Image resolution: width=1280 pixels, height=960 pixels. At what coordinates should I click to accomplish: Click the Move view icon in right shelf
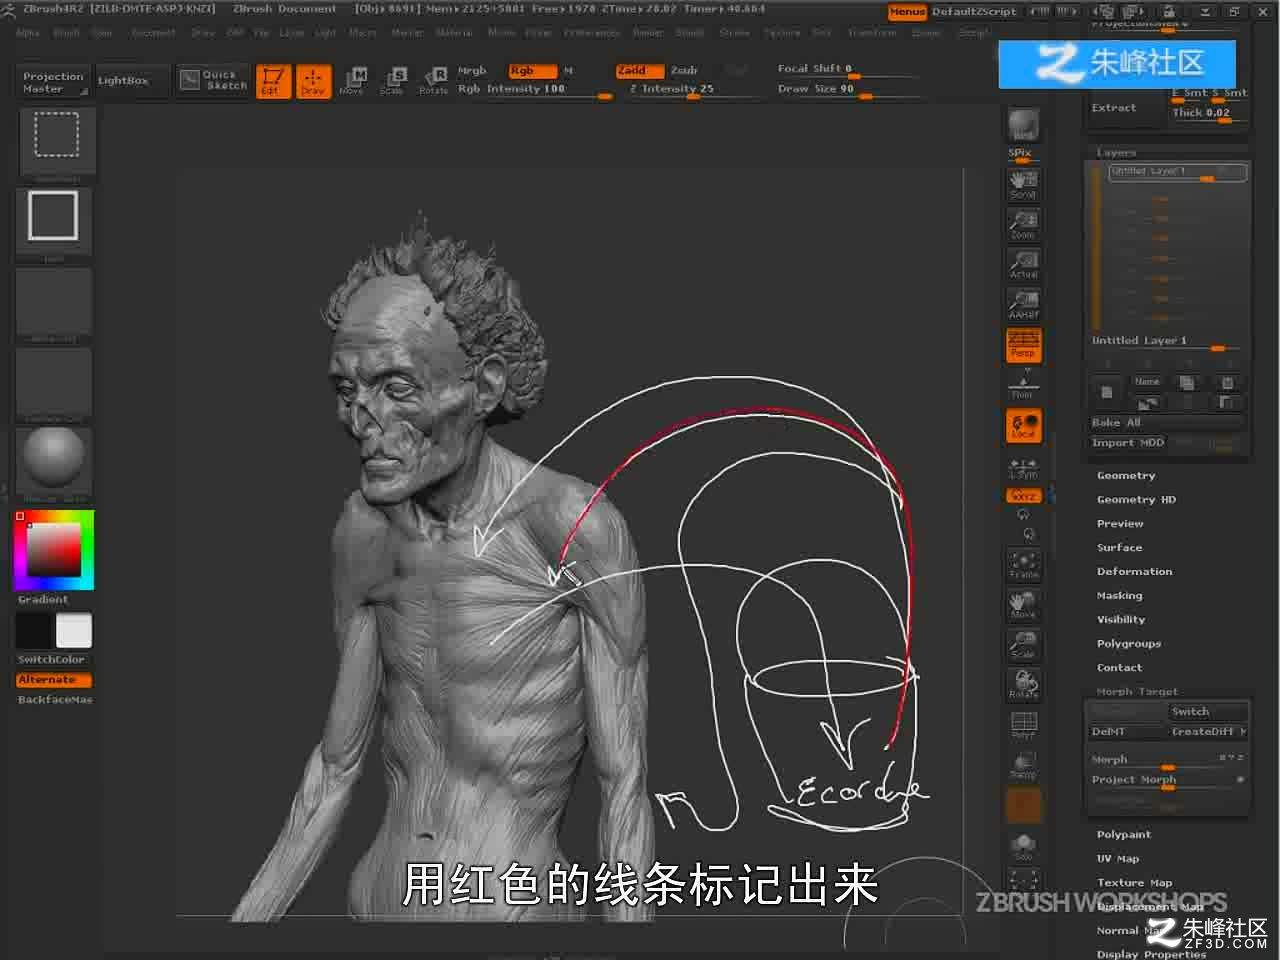[1023, 604]
